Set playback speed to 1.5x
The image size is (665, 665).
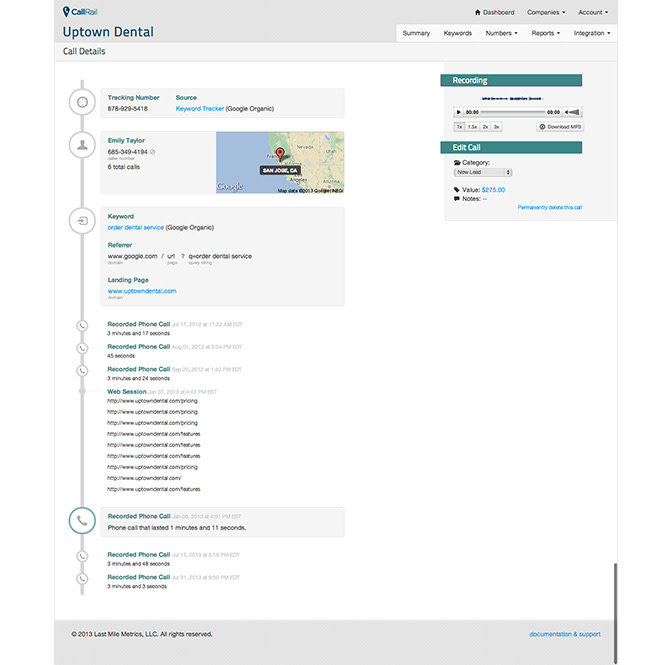tap(472, 127)
